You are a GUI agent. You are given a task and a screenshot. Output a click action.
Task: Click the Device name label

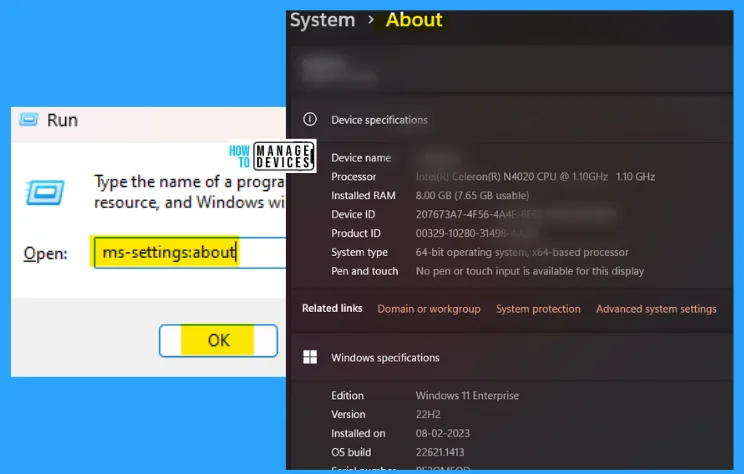click(x=361, y=158)
